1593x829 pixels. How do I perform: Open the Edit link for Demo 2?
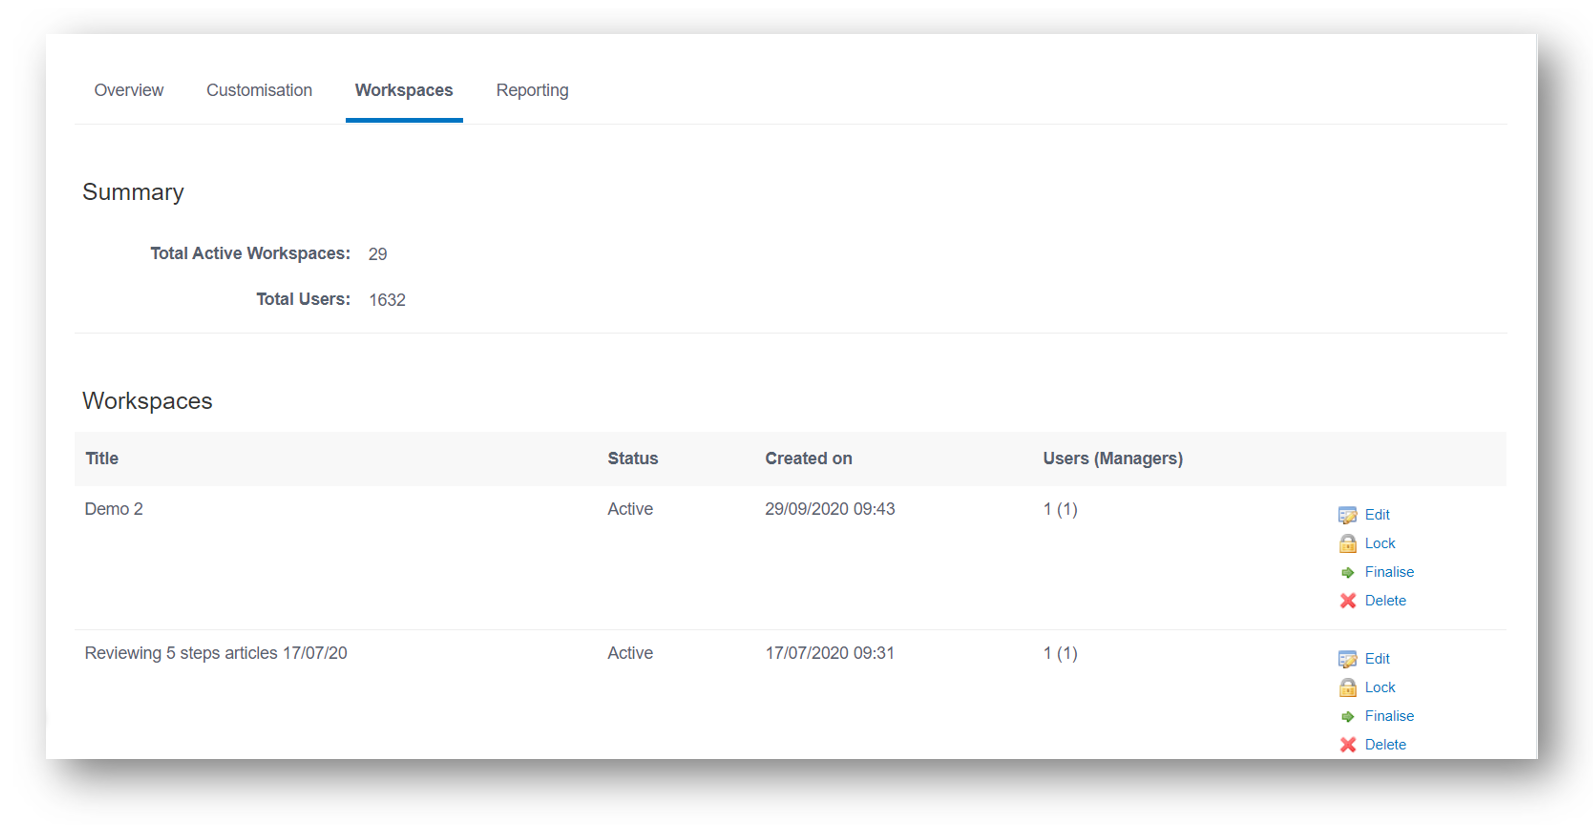[x=1377, y=515]
